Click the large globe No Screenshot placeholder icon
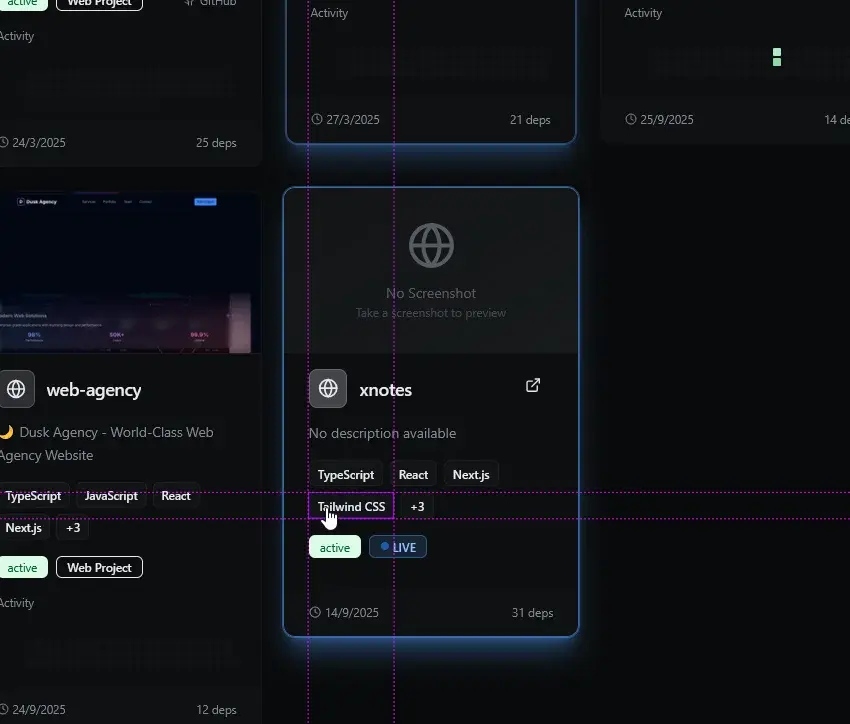 (431, 245)
